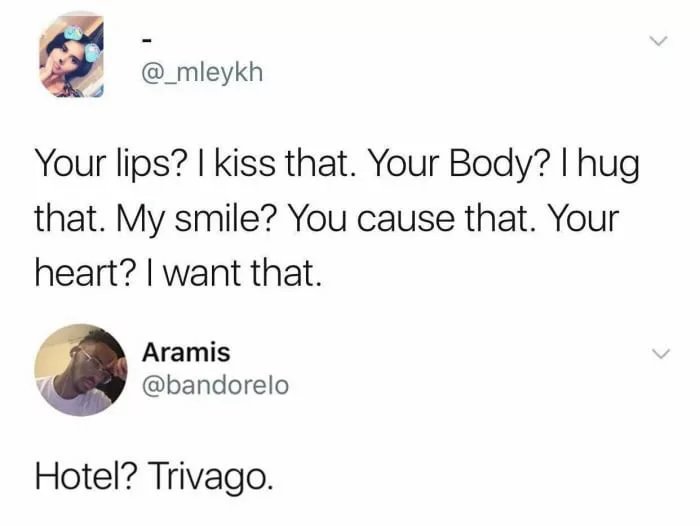This screenshot has height=526, width=700.
Task: Click the word 'Trivago' in the reply
Action: 208,476
